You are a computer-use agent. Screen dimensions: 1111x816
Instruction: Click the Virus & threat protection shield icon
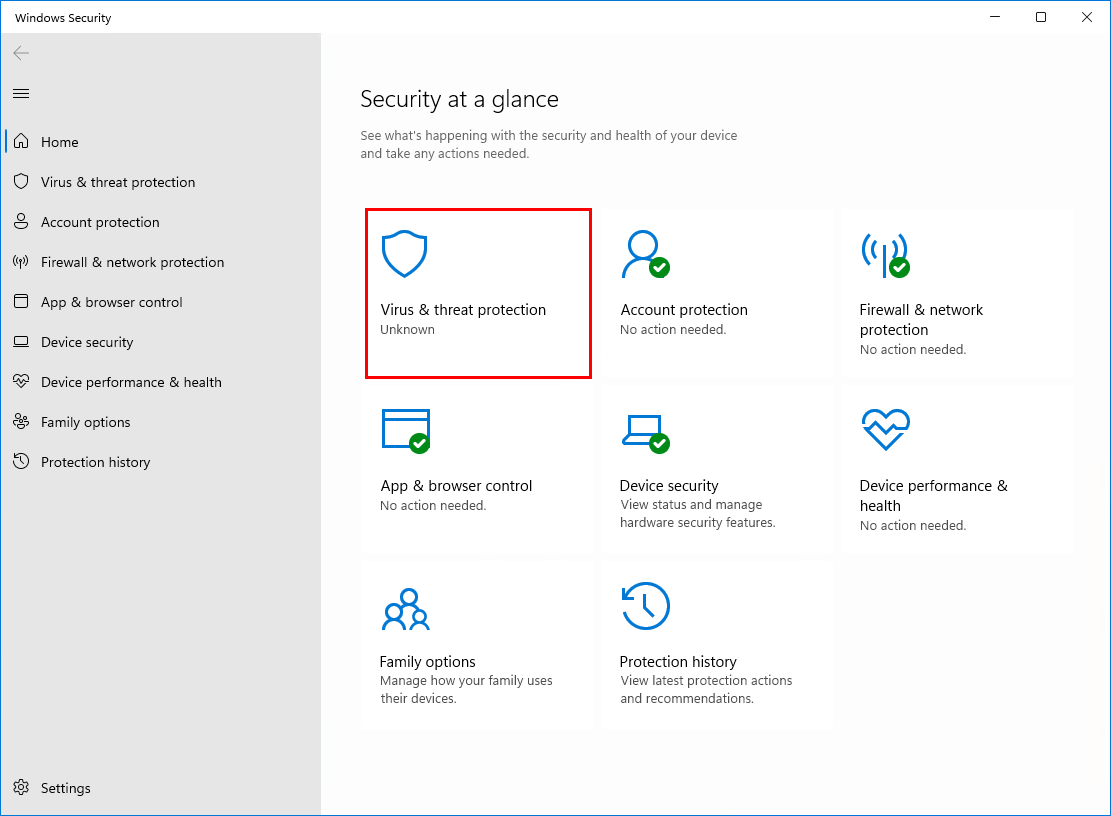click(x=404, y=252)
